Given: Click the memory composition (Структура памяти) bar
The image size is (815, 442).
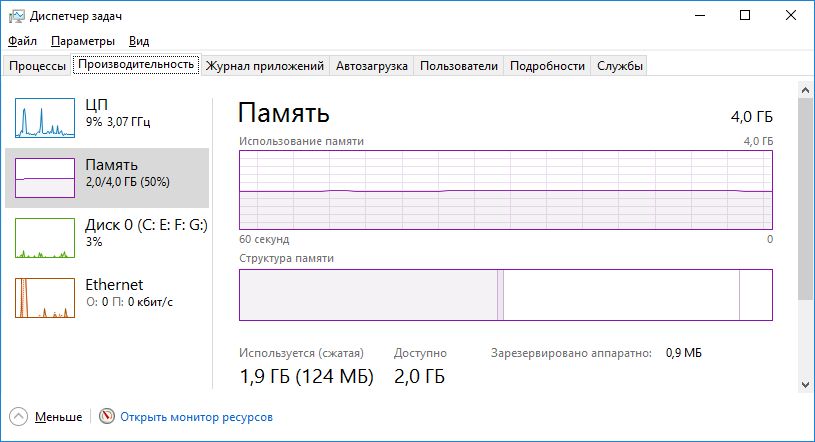Looking at the screenshot, I should [x=505, y=295].
